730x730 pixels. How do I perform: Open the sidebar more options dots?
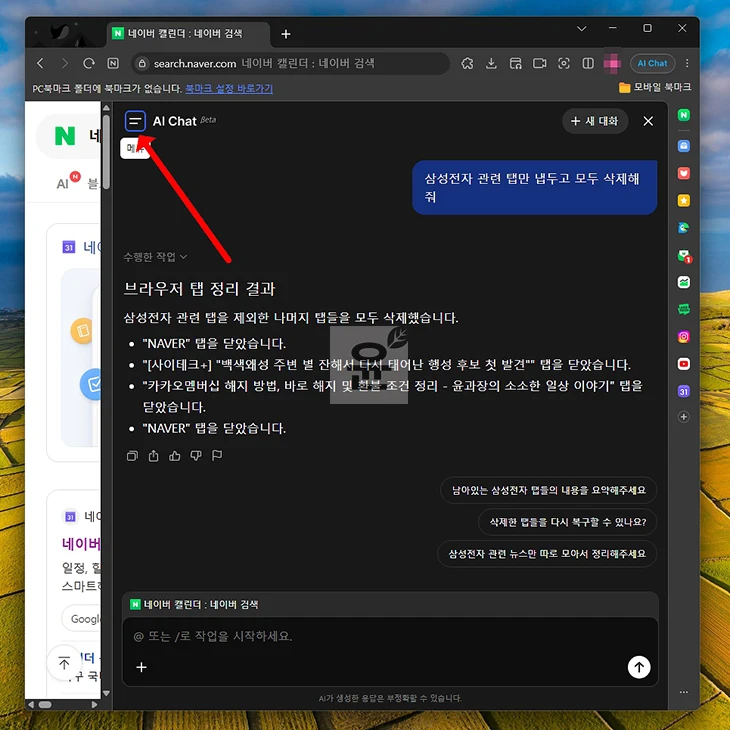tap(683, 692)
